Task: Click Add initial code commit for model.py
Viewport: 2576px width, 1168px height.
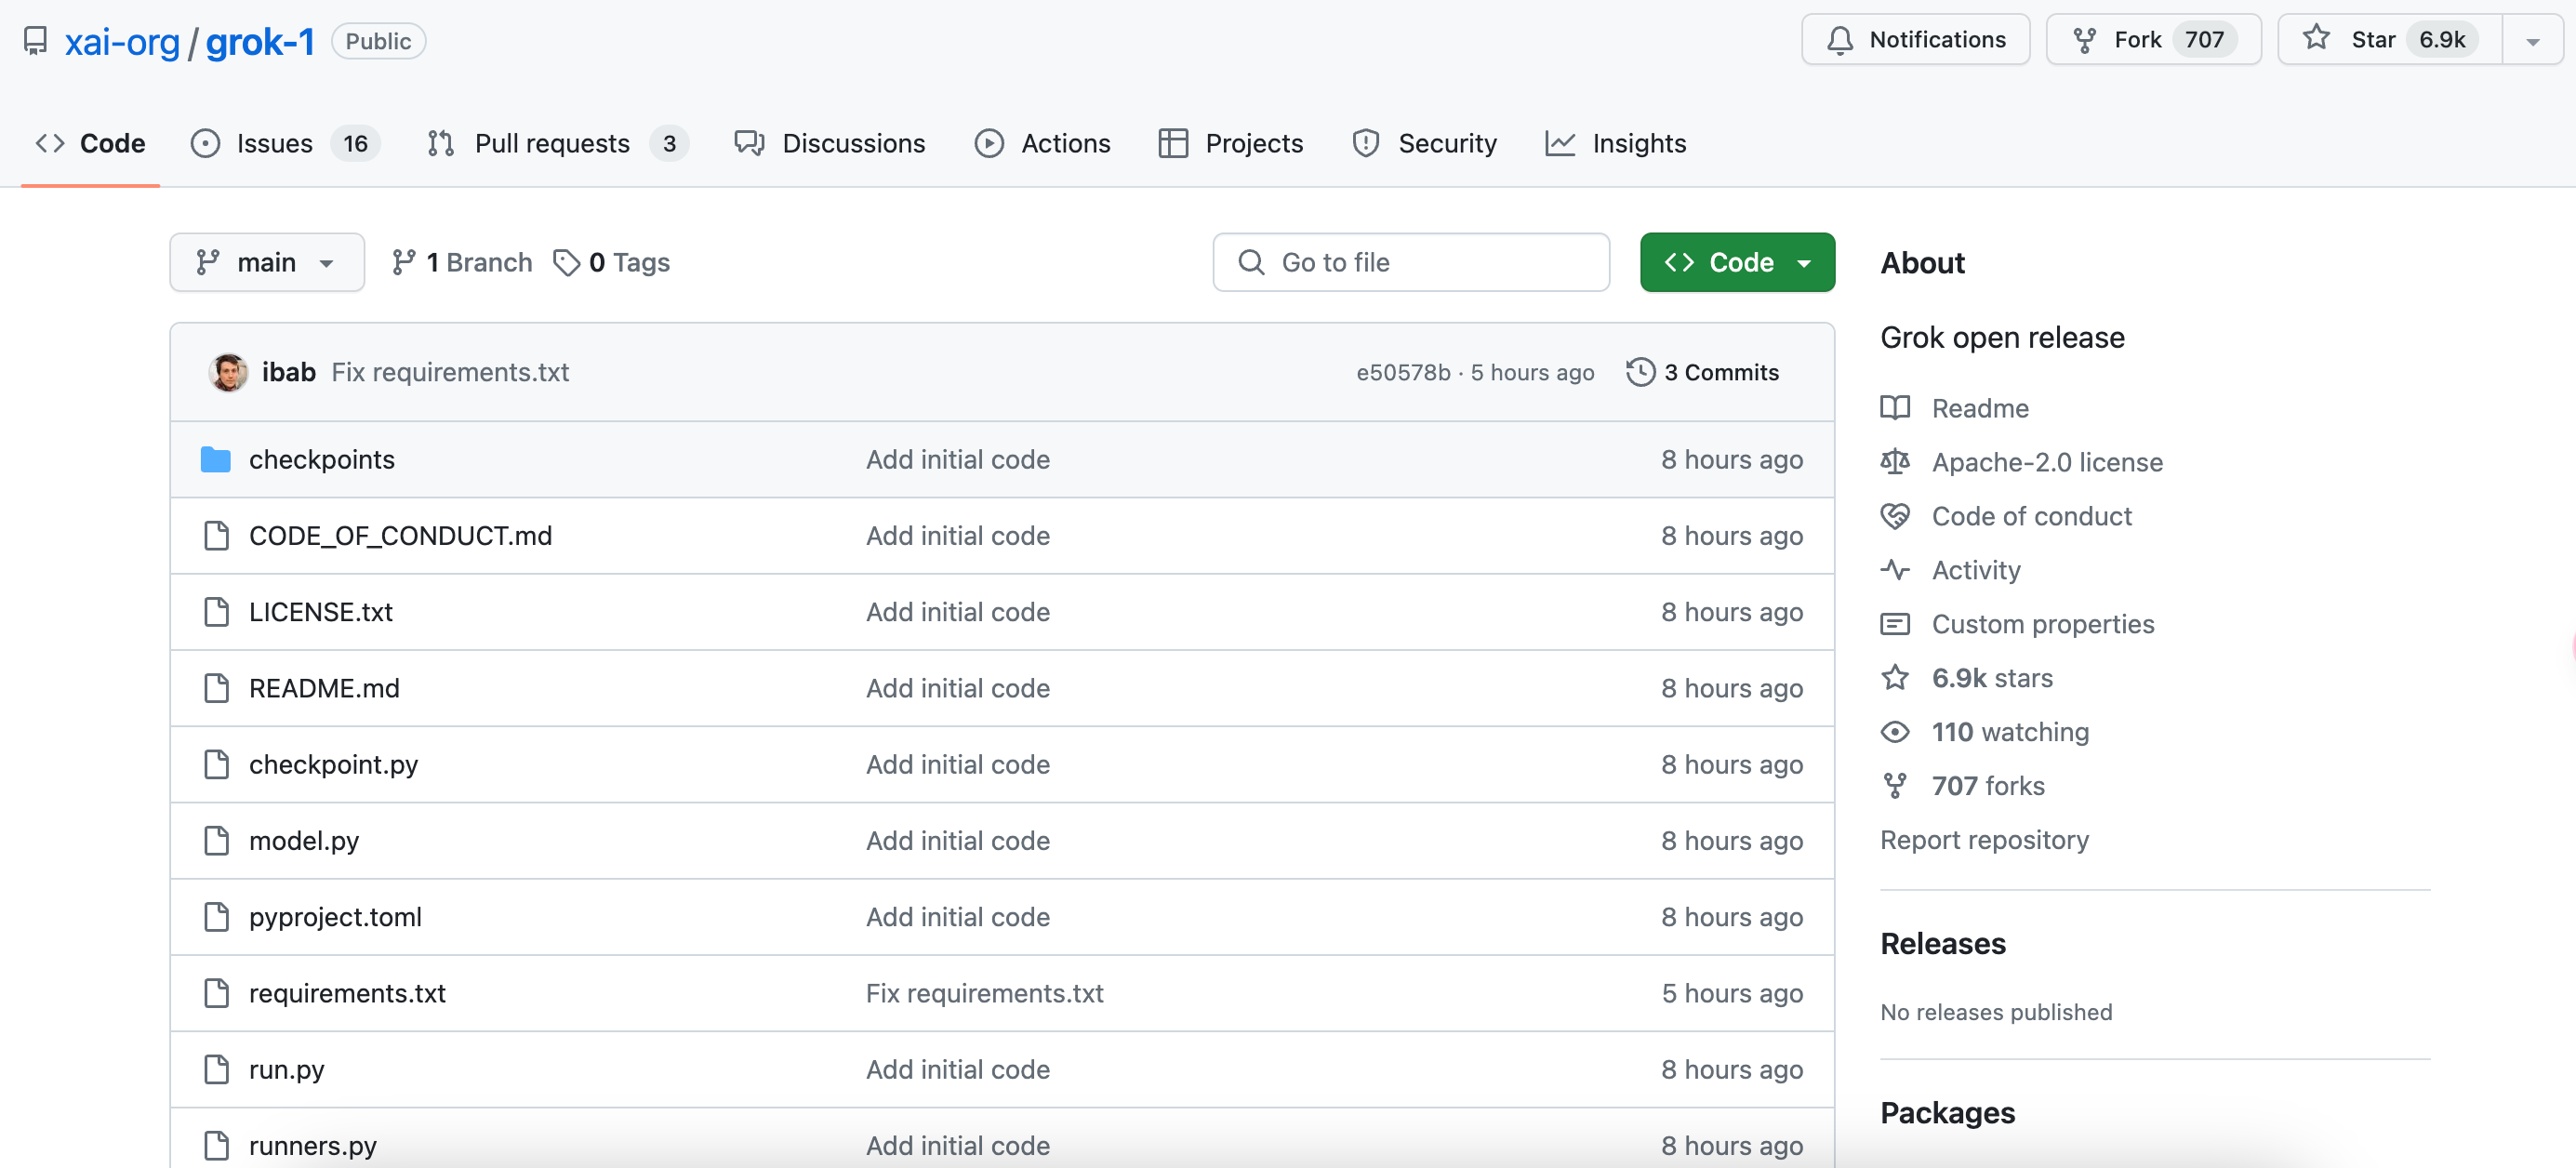Action: click(x=957, y=840)
